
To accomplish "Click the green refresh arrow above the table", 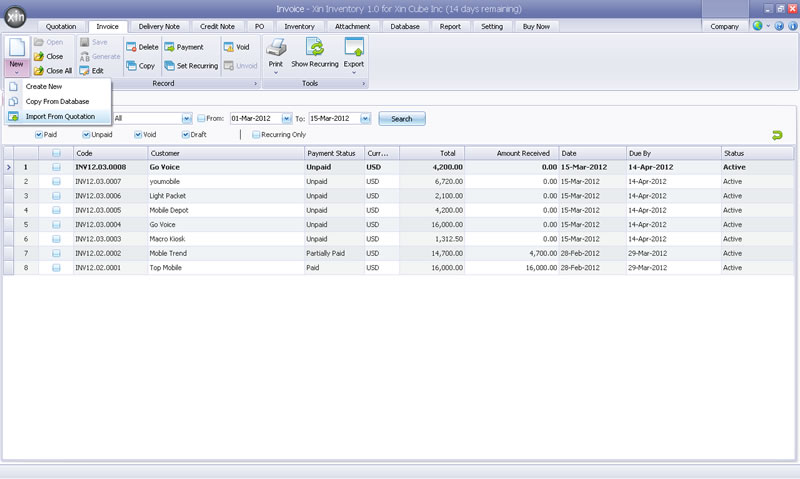I will click(x=776, y=135).
